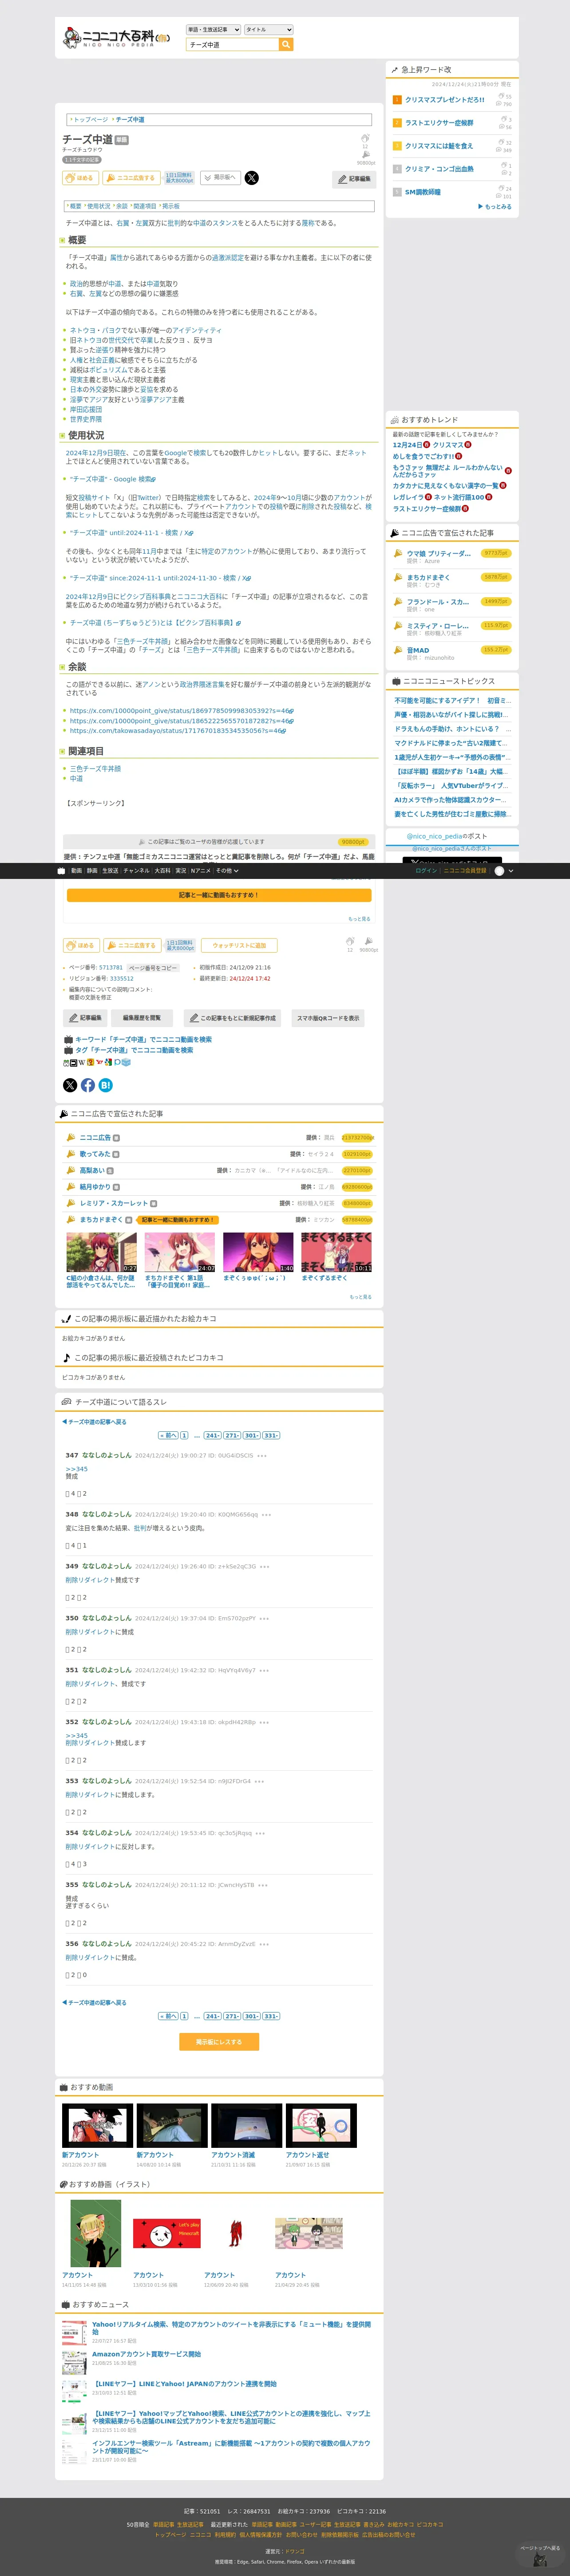Click the ログイン link in the nav bar
Image resolution: width=570 pixels, height=2576 pixels.
426,871
